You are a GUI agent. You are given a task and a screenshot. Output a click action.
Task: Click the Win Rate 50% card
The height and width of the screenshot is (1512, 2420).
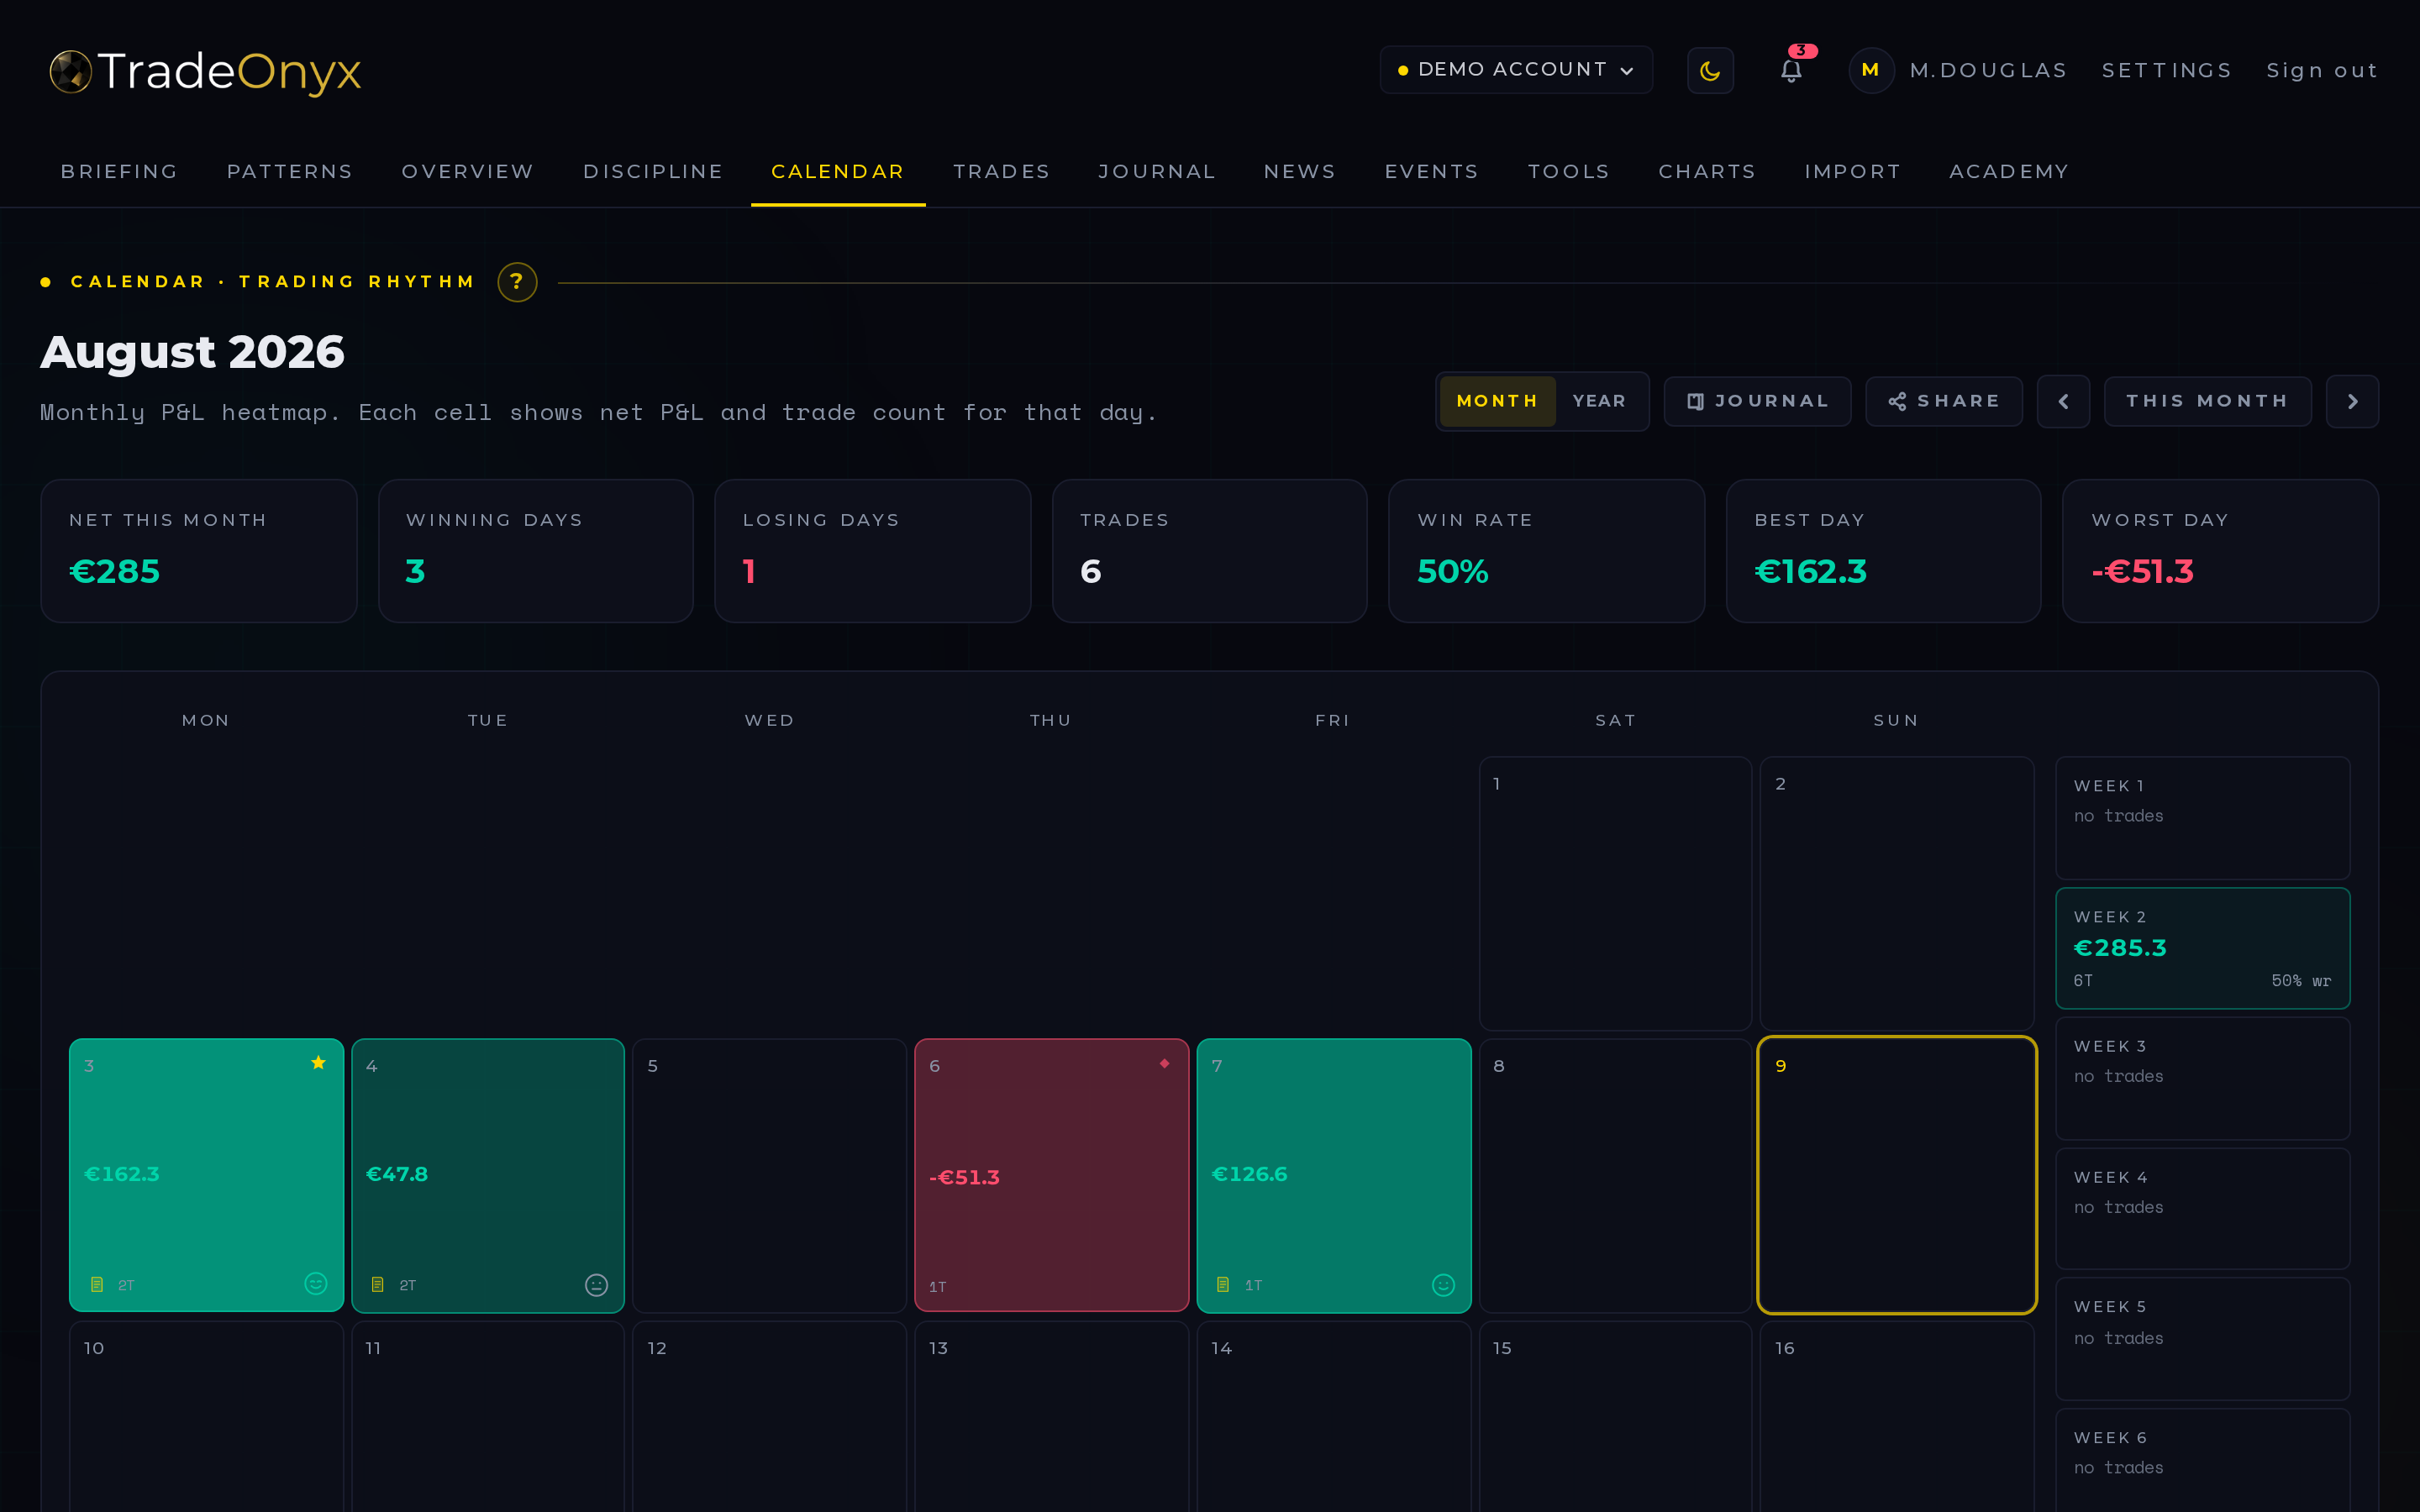1546,551
